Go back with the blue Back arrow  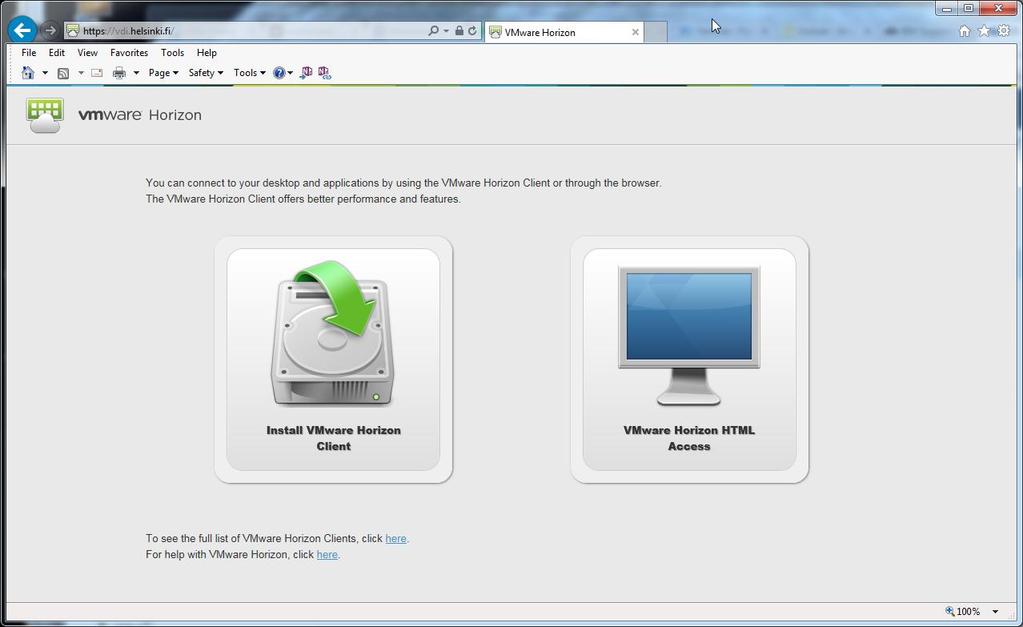pos(23,30)
